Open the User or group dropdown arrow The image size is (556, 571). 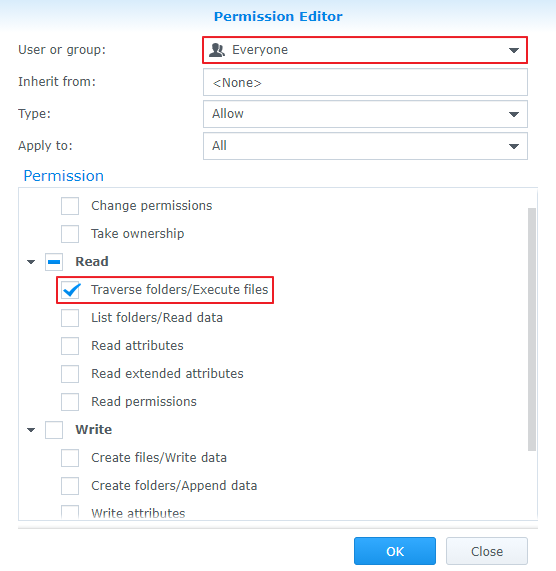click(514, 50)
